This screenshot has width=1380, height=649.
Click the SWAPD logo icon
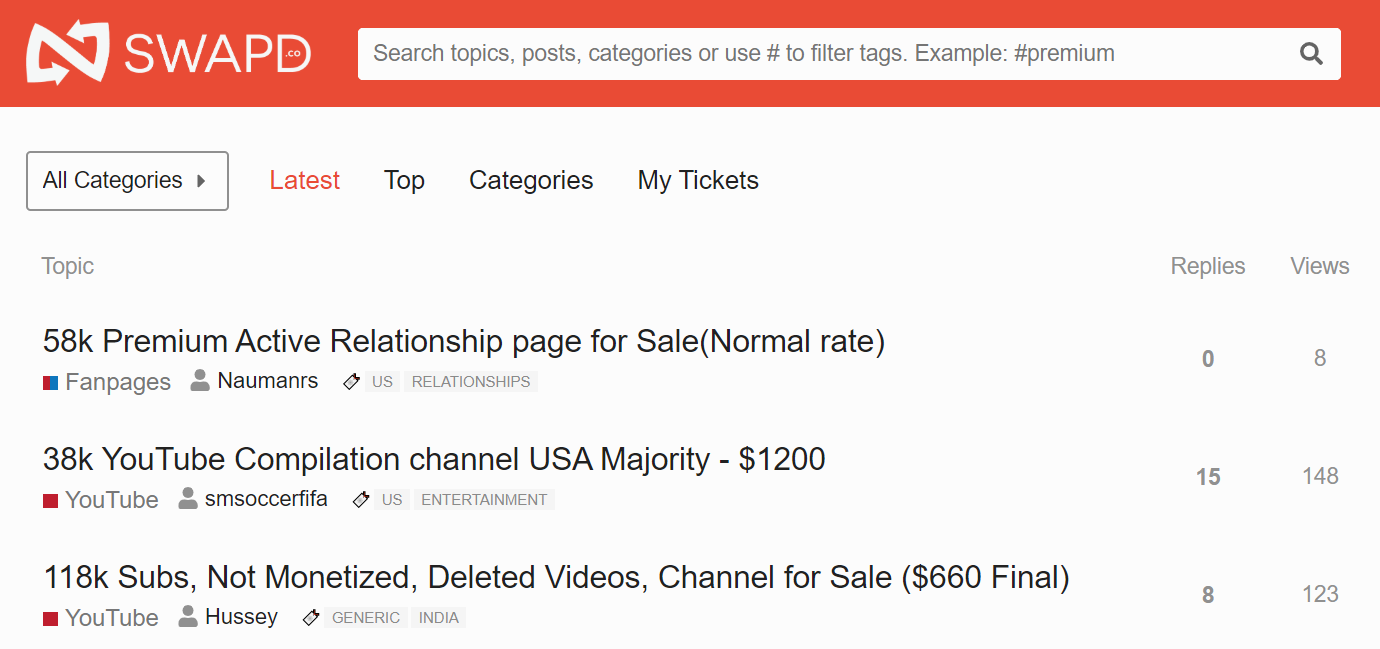point(68,53)
